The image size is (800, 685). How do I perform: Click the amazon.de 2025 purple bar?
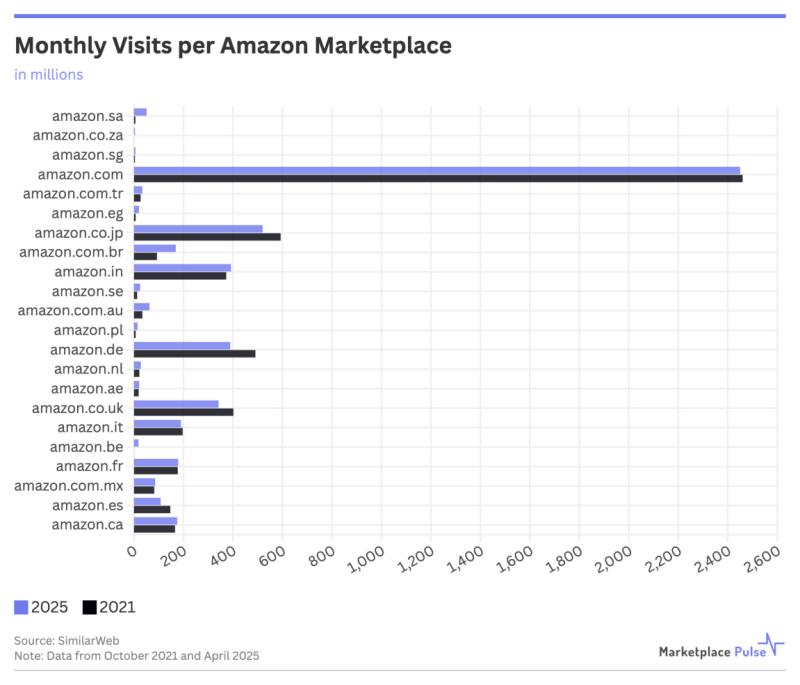coord(182,346)
